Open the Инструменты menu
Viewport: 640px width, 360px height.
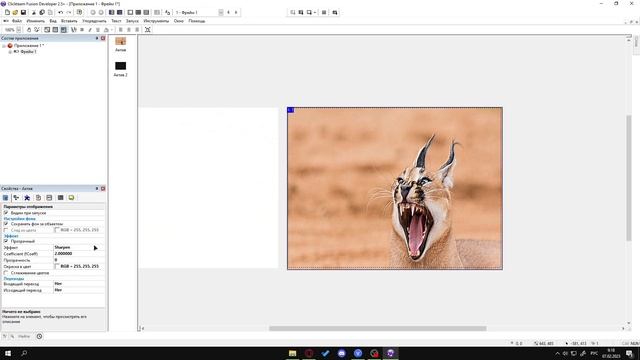[156, 21]
